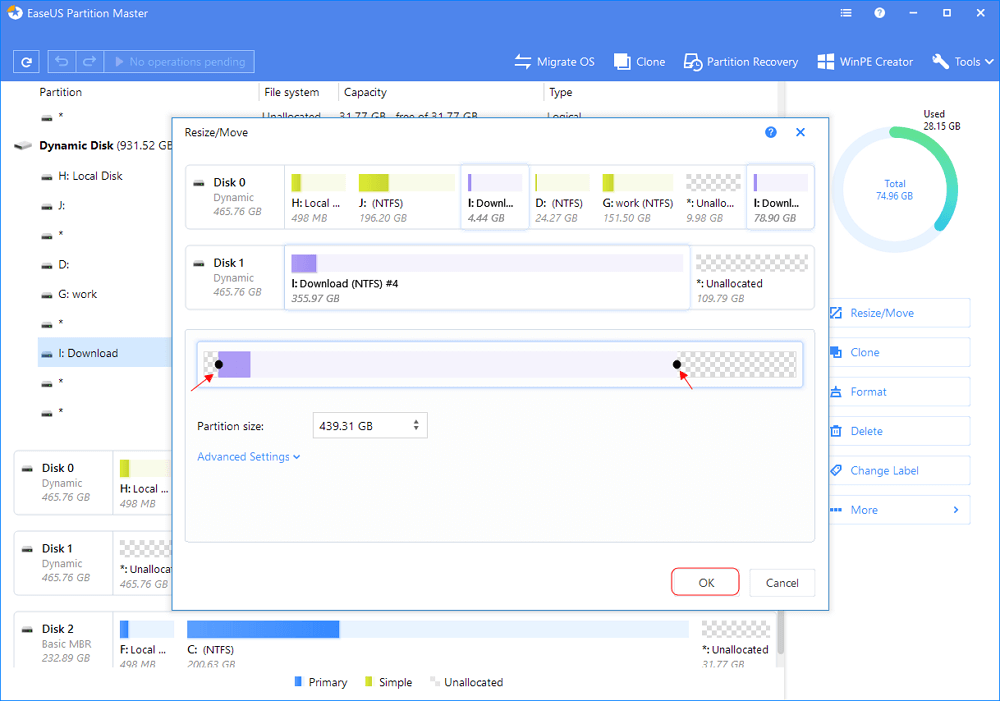Image resolution: width=1000 pixels, height=701 pixels.
Task: Launch the Partition Recovery tool
Action: pos(741,62)
